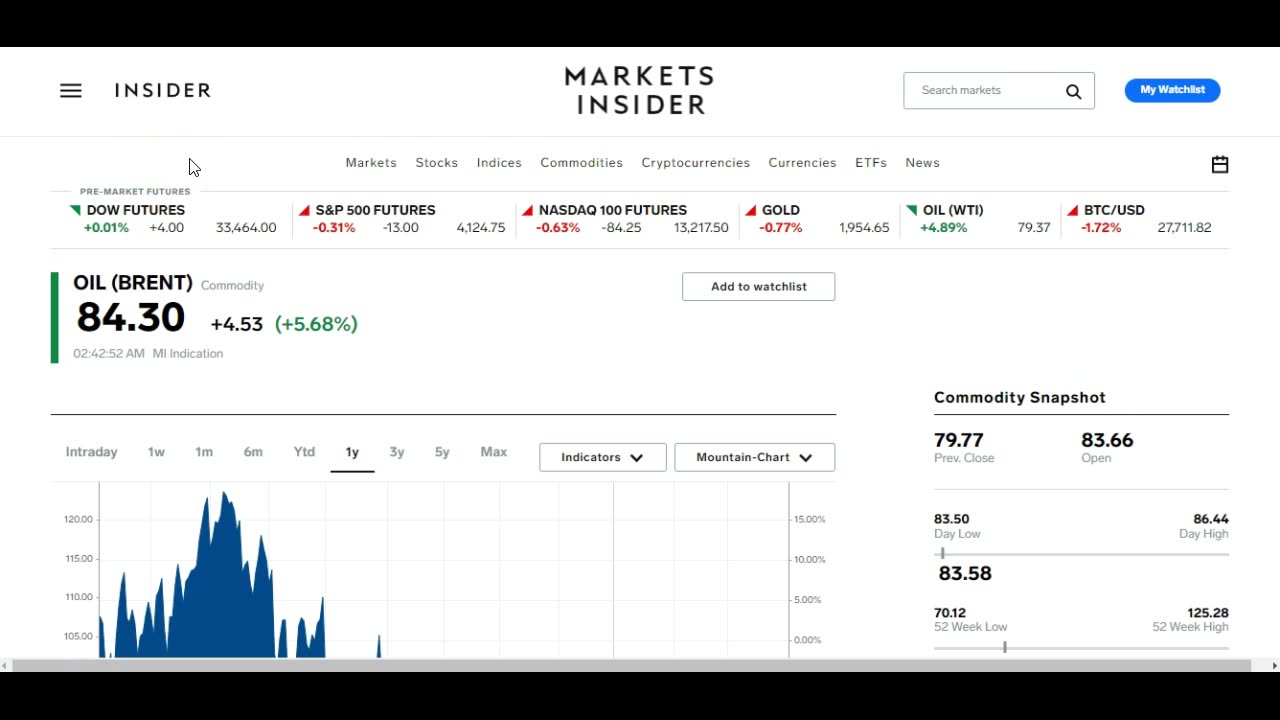Click the 52 Week range slider marker

(1004, 647)
